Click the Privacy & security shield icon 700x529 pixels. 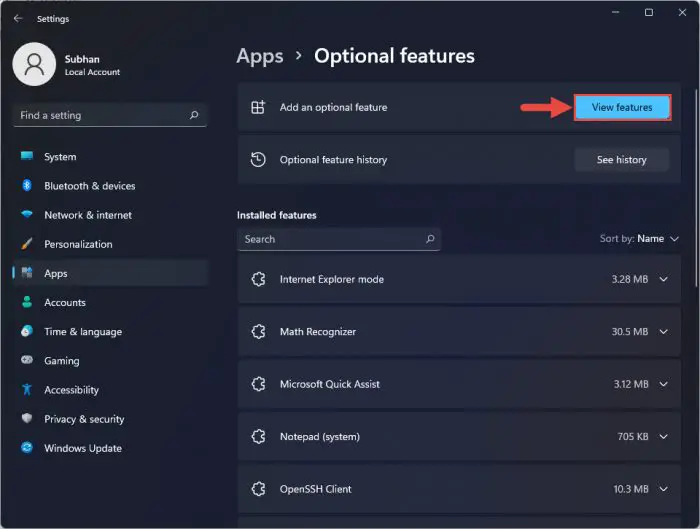[27, 418]
